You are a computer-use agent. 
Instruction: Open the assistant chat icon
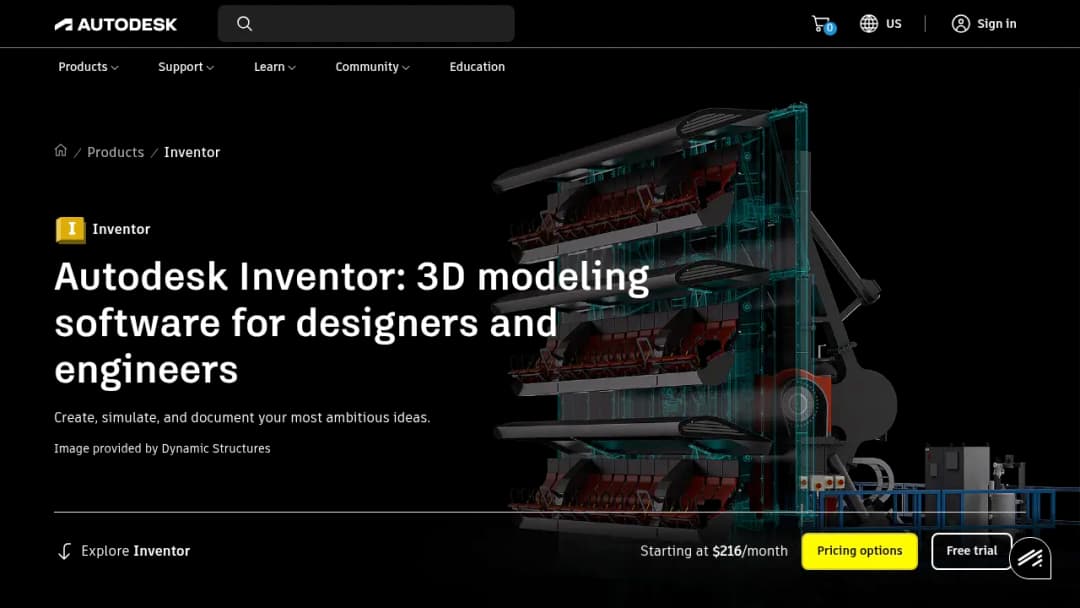[1031, 558]
